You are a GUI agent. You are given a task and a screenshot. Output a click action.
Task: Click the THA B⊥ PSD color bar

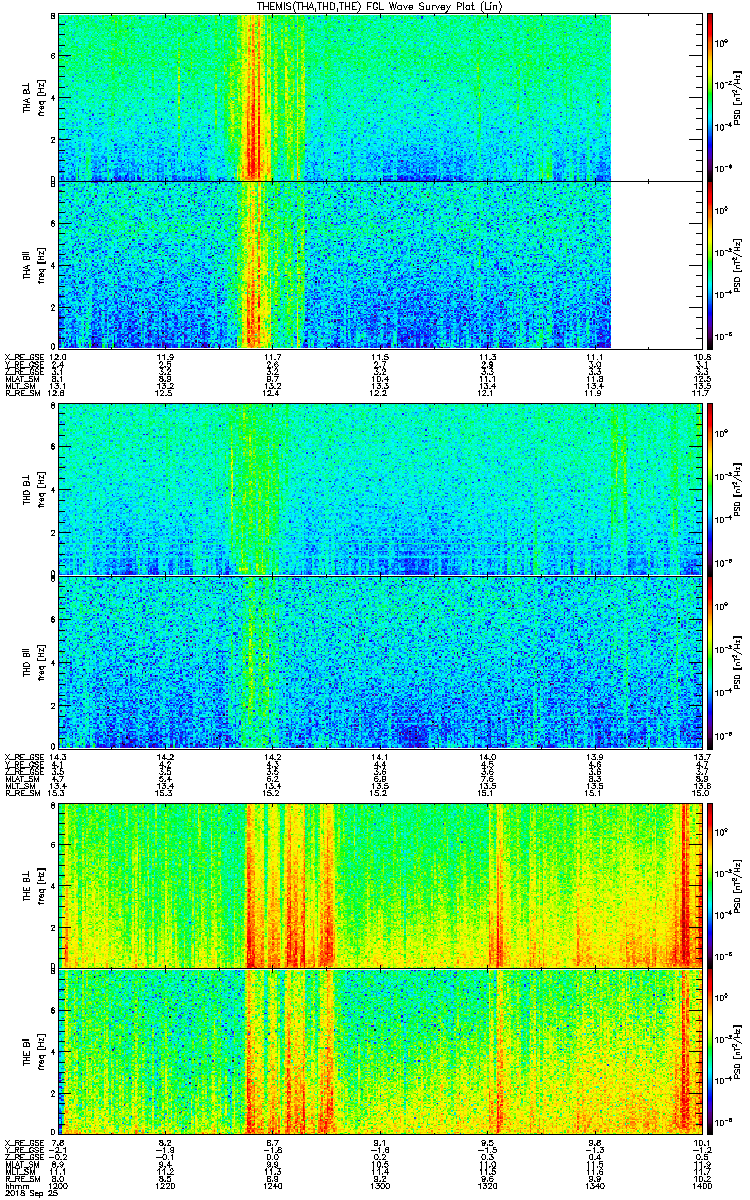(711, 98)
